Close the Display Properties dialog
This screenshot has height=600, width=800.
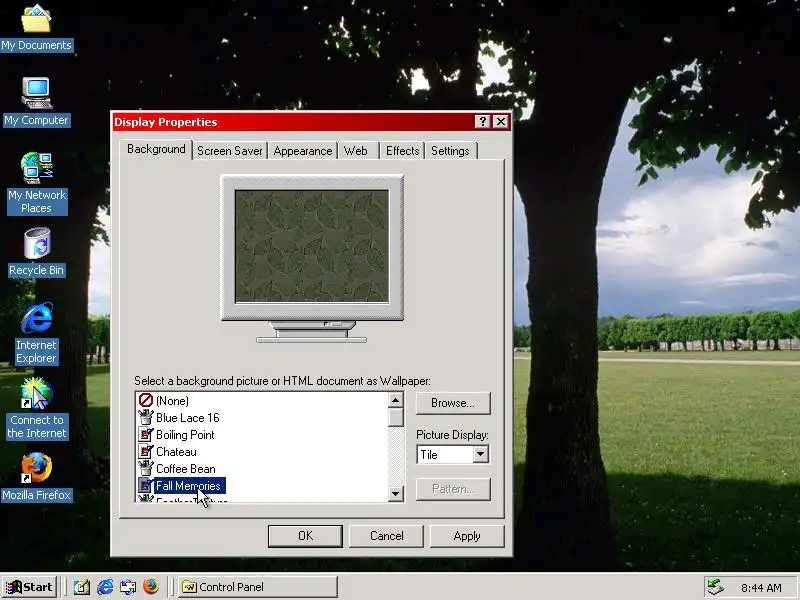click(x=501, y=121)
